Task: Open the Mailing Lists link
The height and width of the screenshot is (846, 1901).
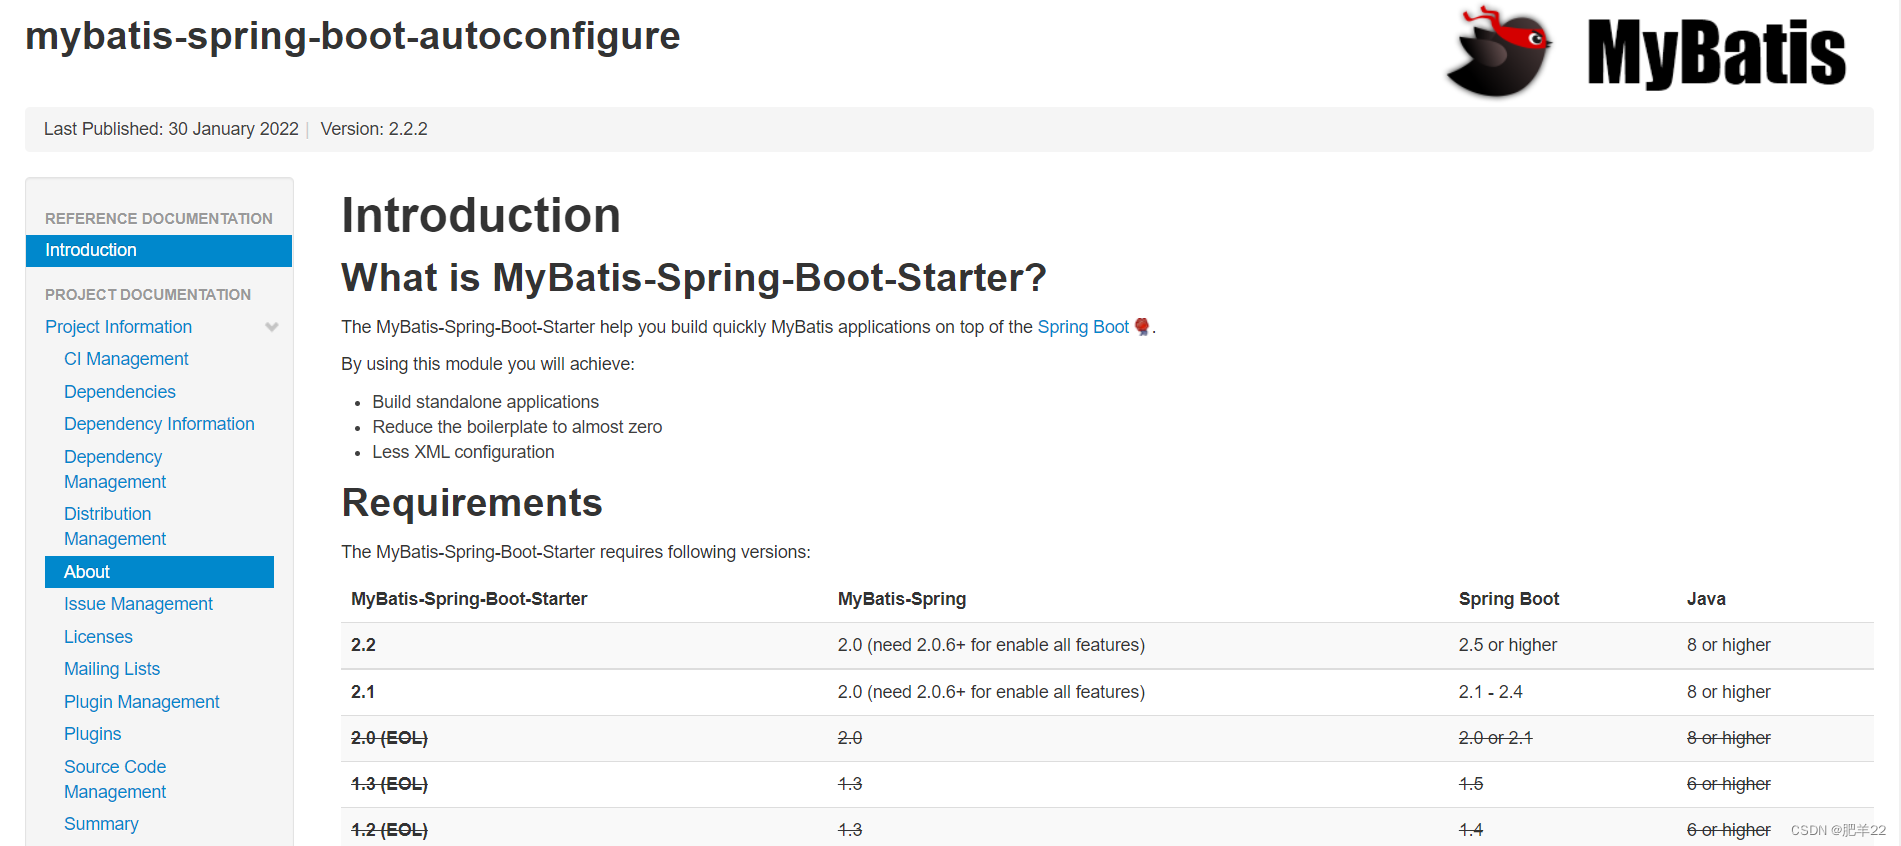Action: click(x=112, y=669)
